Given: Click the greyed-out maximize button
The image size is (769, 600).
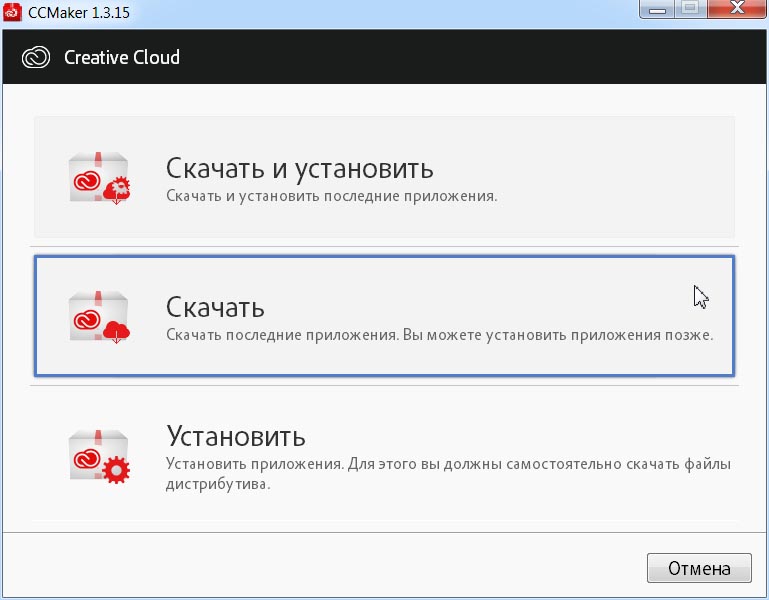Looking at the screenshot, I should click(x=690, y=12).
